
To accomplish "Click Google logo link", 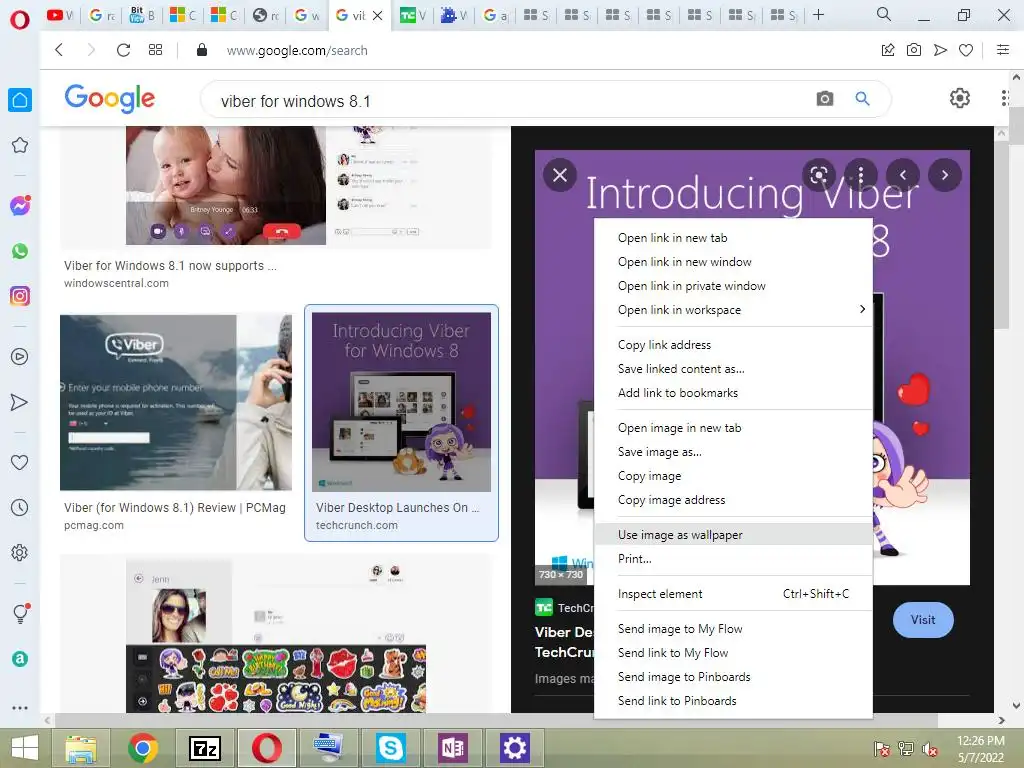I will (x=110, y=99).
